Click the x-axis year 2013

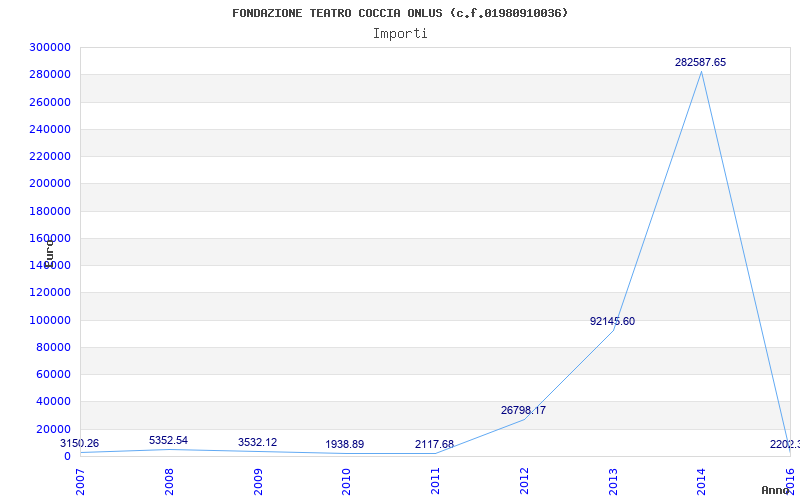(613, 482)
